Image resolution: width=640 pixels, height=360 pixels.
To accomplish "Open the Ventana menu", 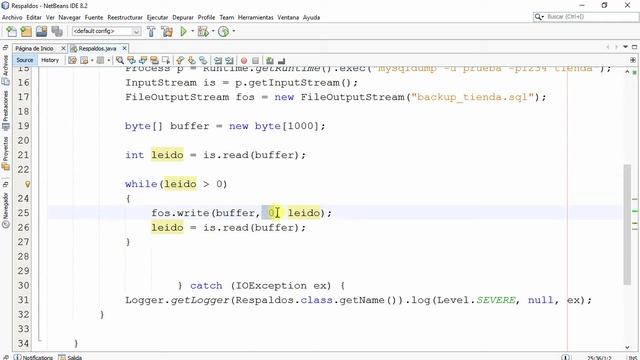I will 288,17.
